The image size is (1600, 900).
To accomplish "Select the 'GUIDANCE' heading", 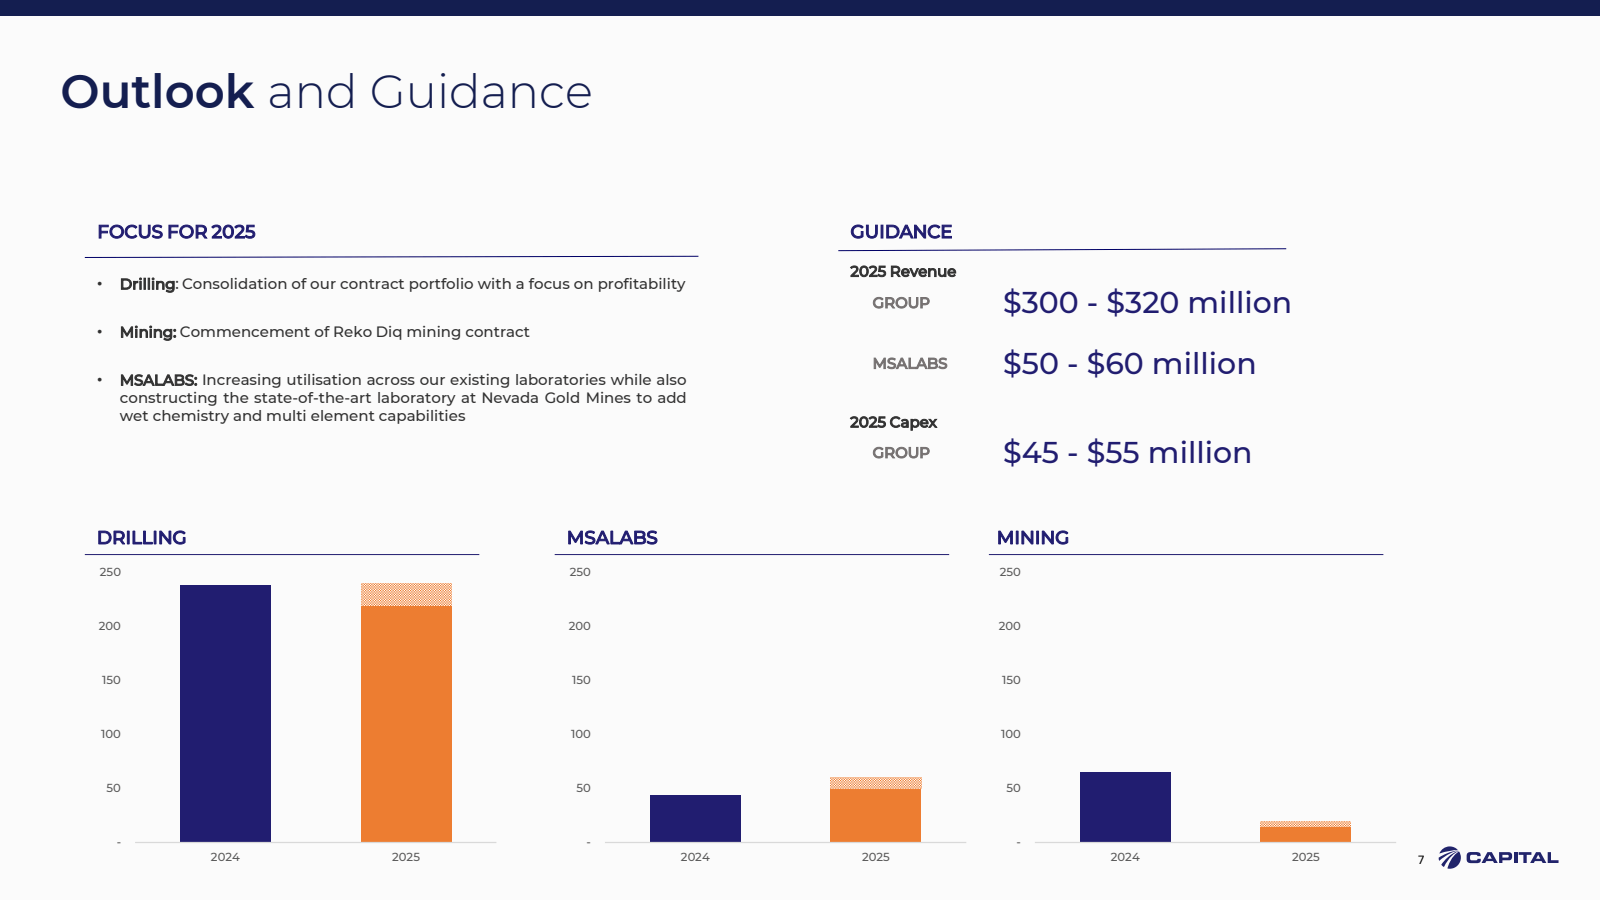I will (901, 232).
